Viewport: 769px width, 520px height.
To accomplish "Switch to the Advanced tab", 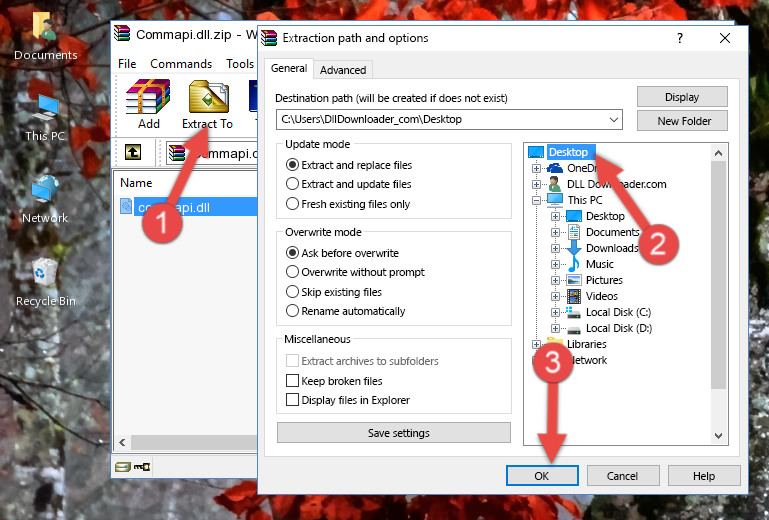I will pos(343,70).
